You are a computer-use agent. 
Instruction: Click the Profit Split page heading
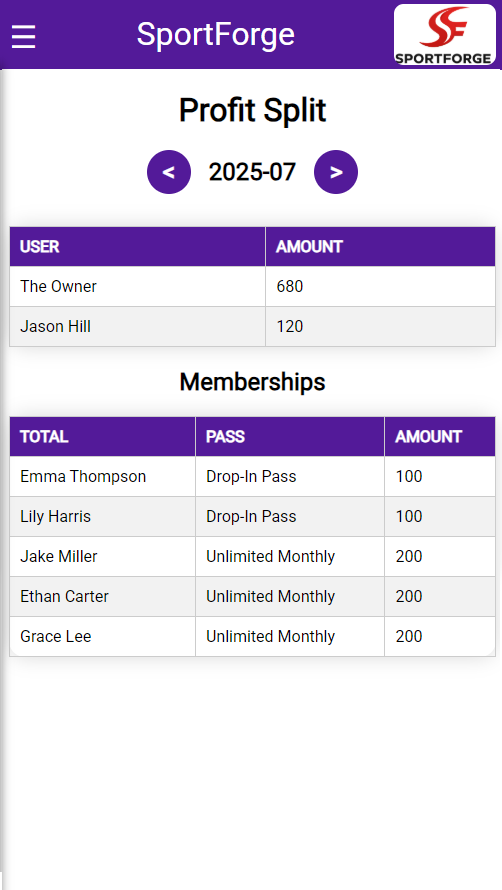tap(252, 110)
